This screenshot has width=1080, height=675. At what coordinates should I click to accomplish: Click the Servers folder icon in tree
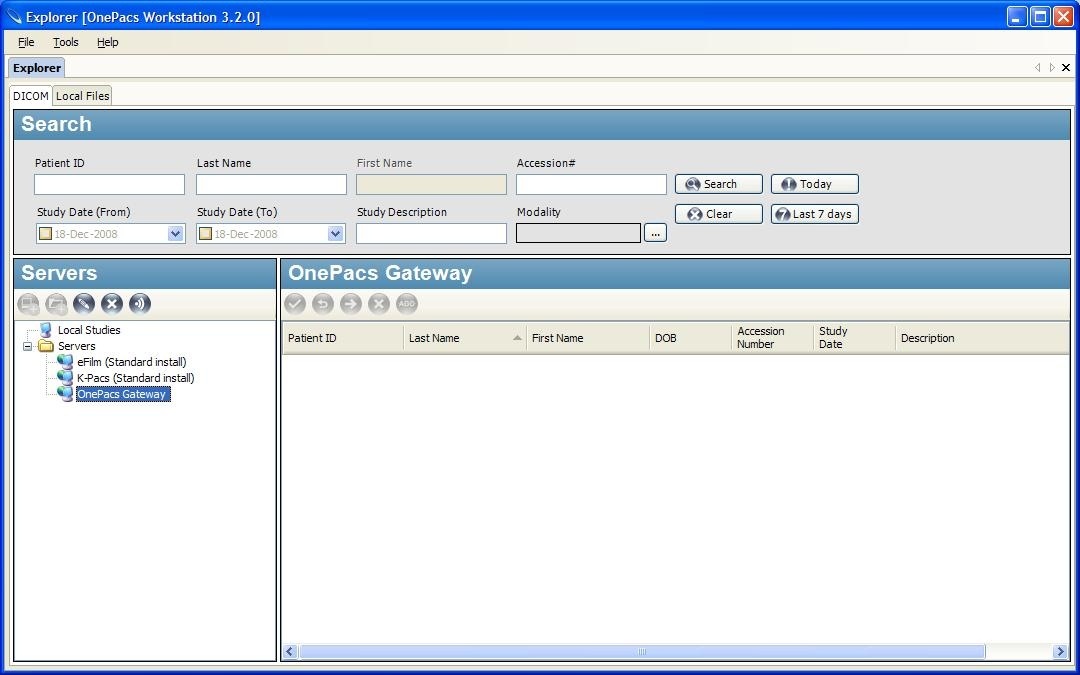(46, 346)
